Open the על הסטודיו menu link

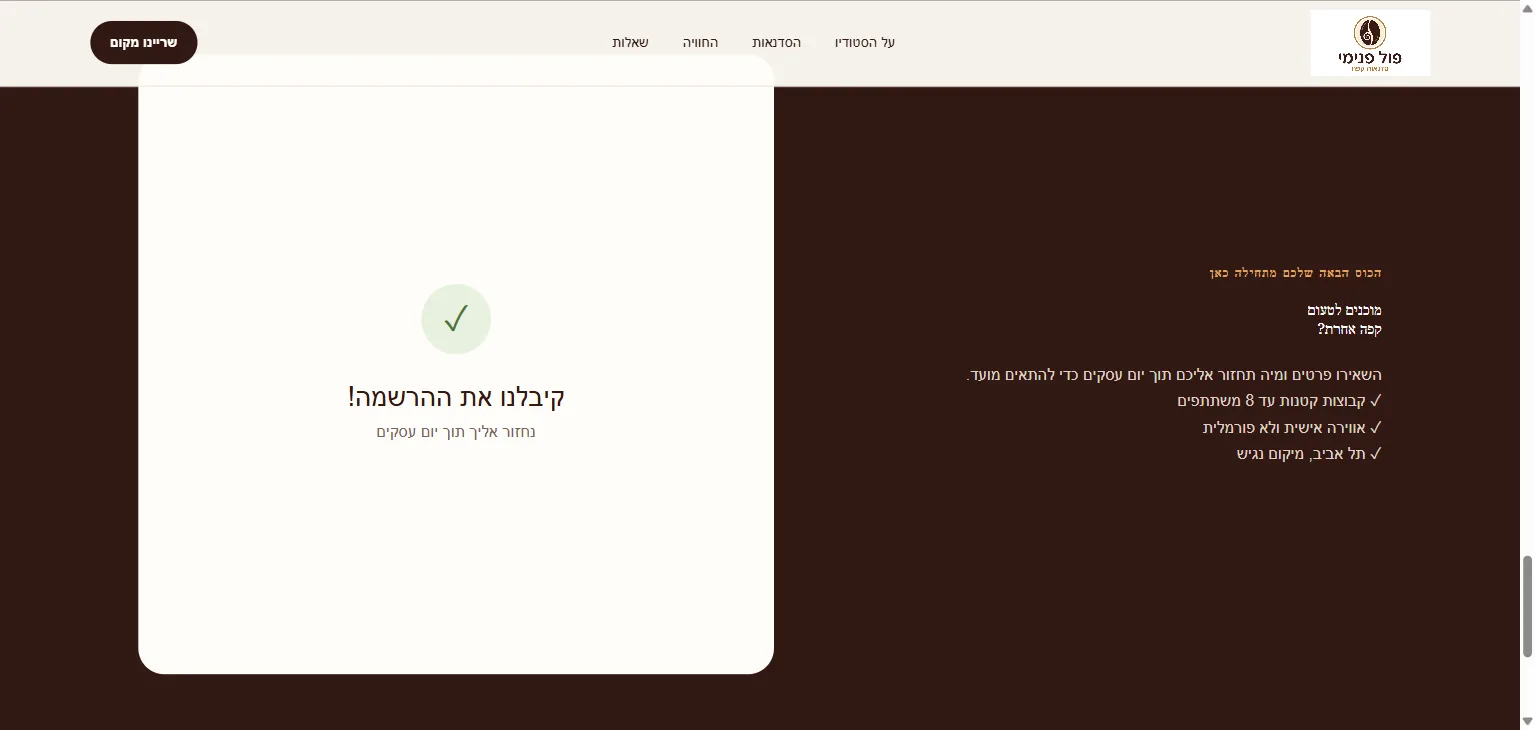click(x=865, y=43)
